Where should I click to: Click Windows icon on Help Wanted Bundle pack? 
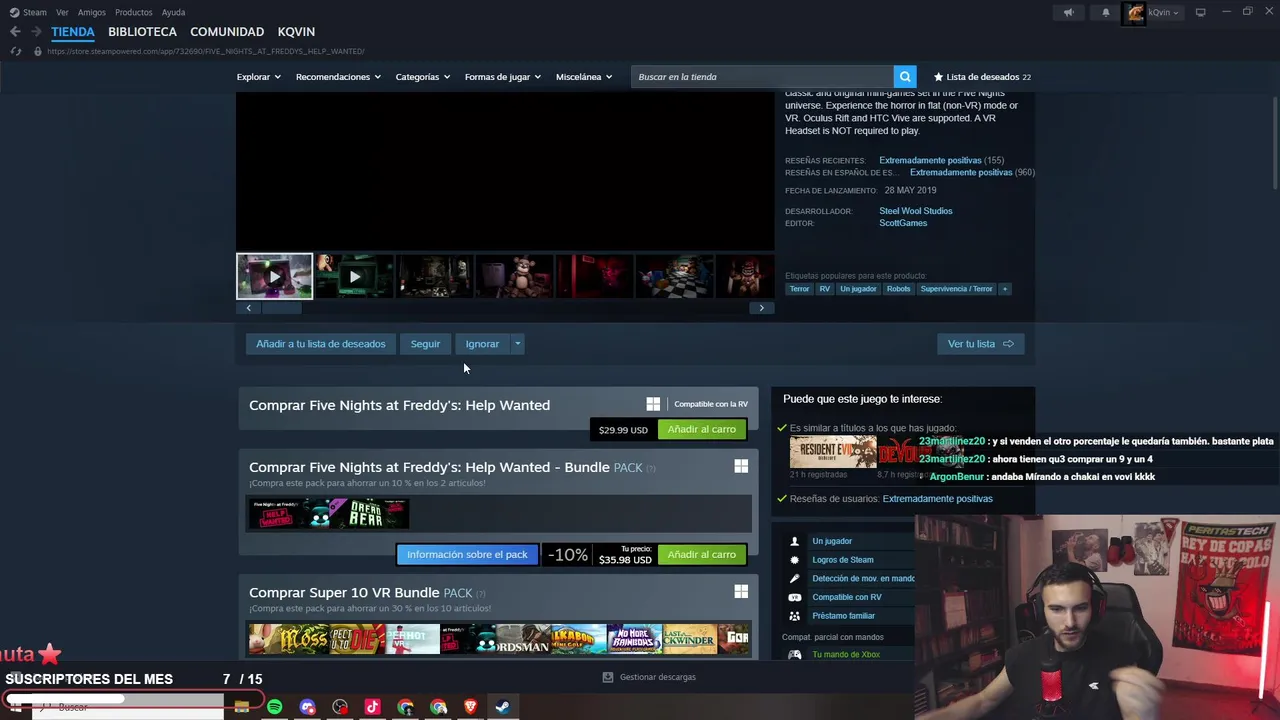(741, 466)
